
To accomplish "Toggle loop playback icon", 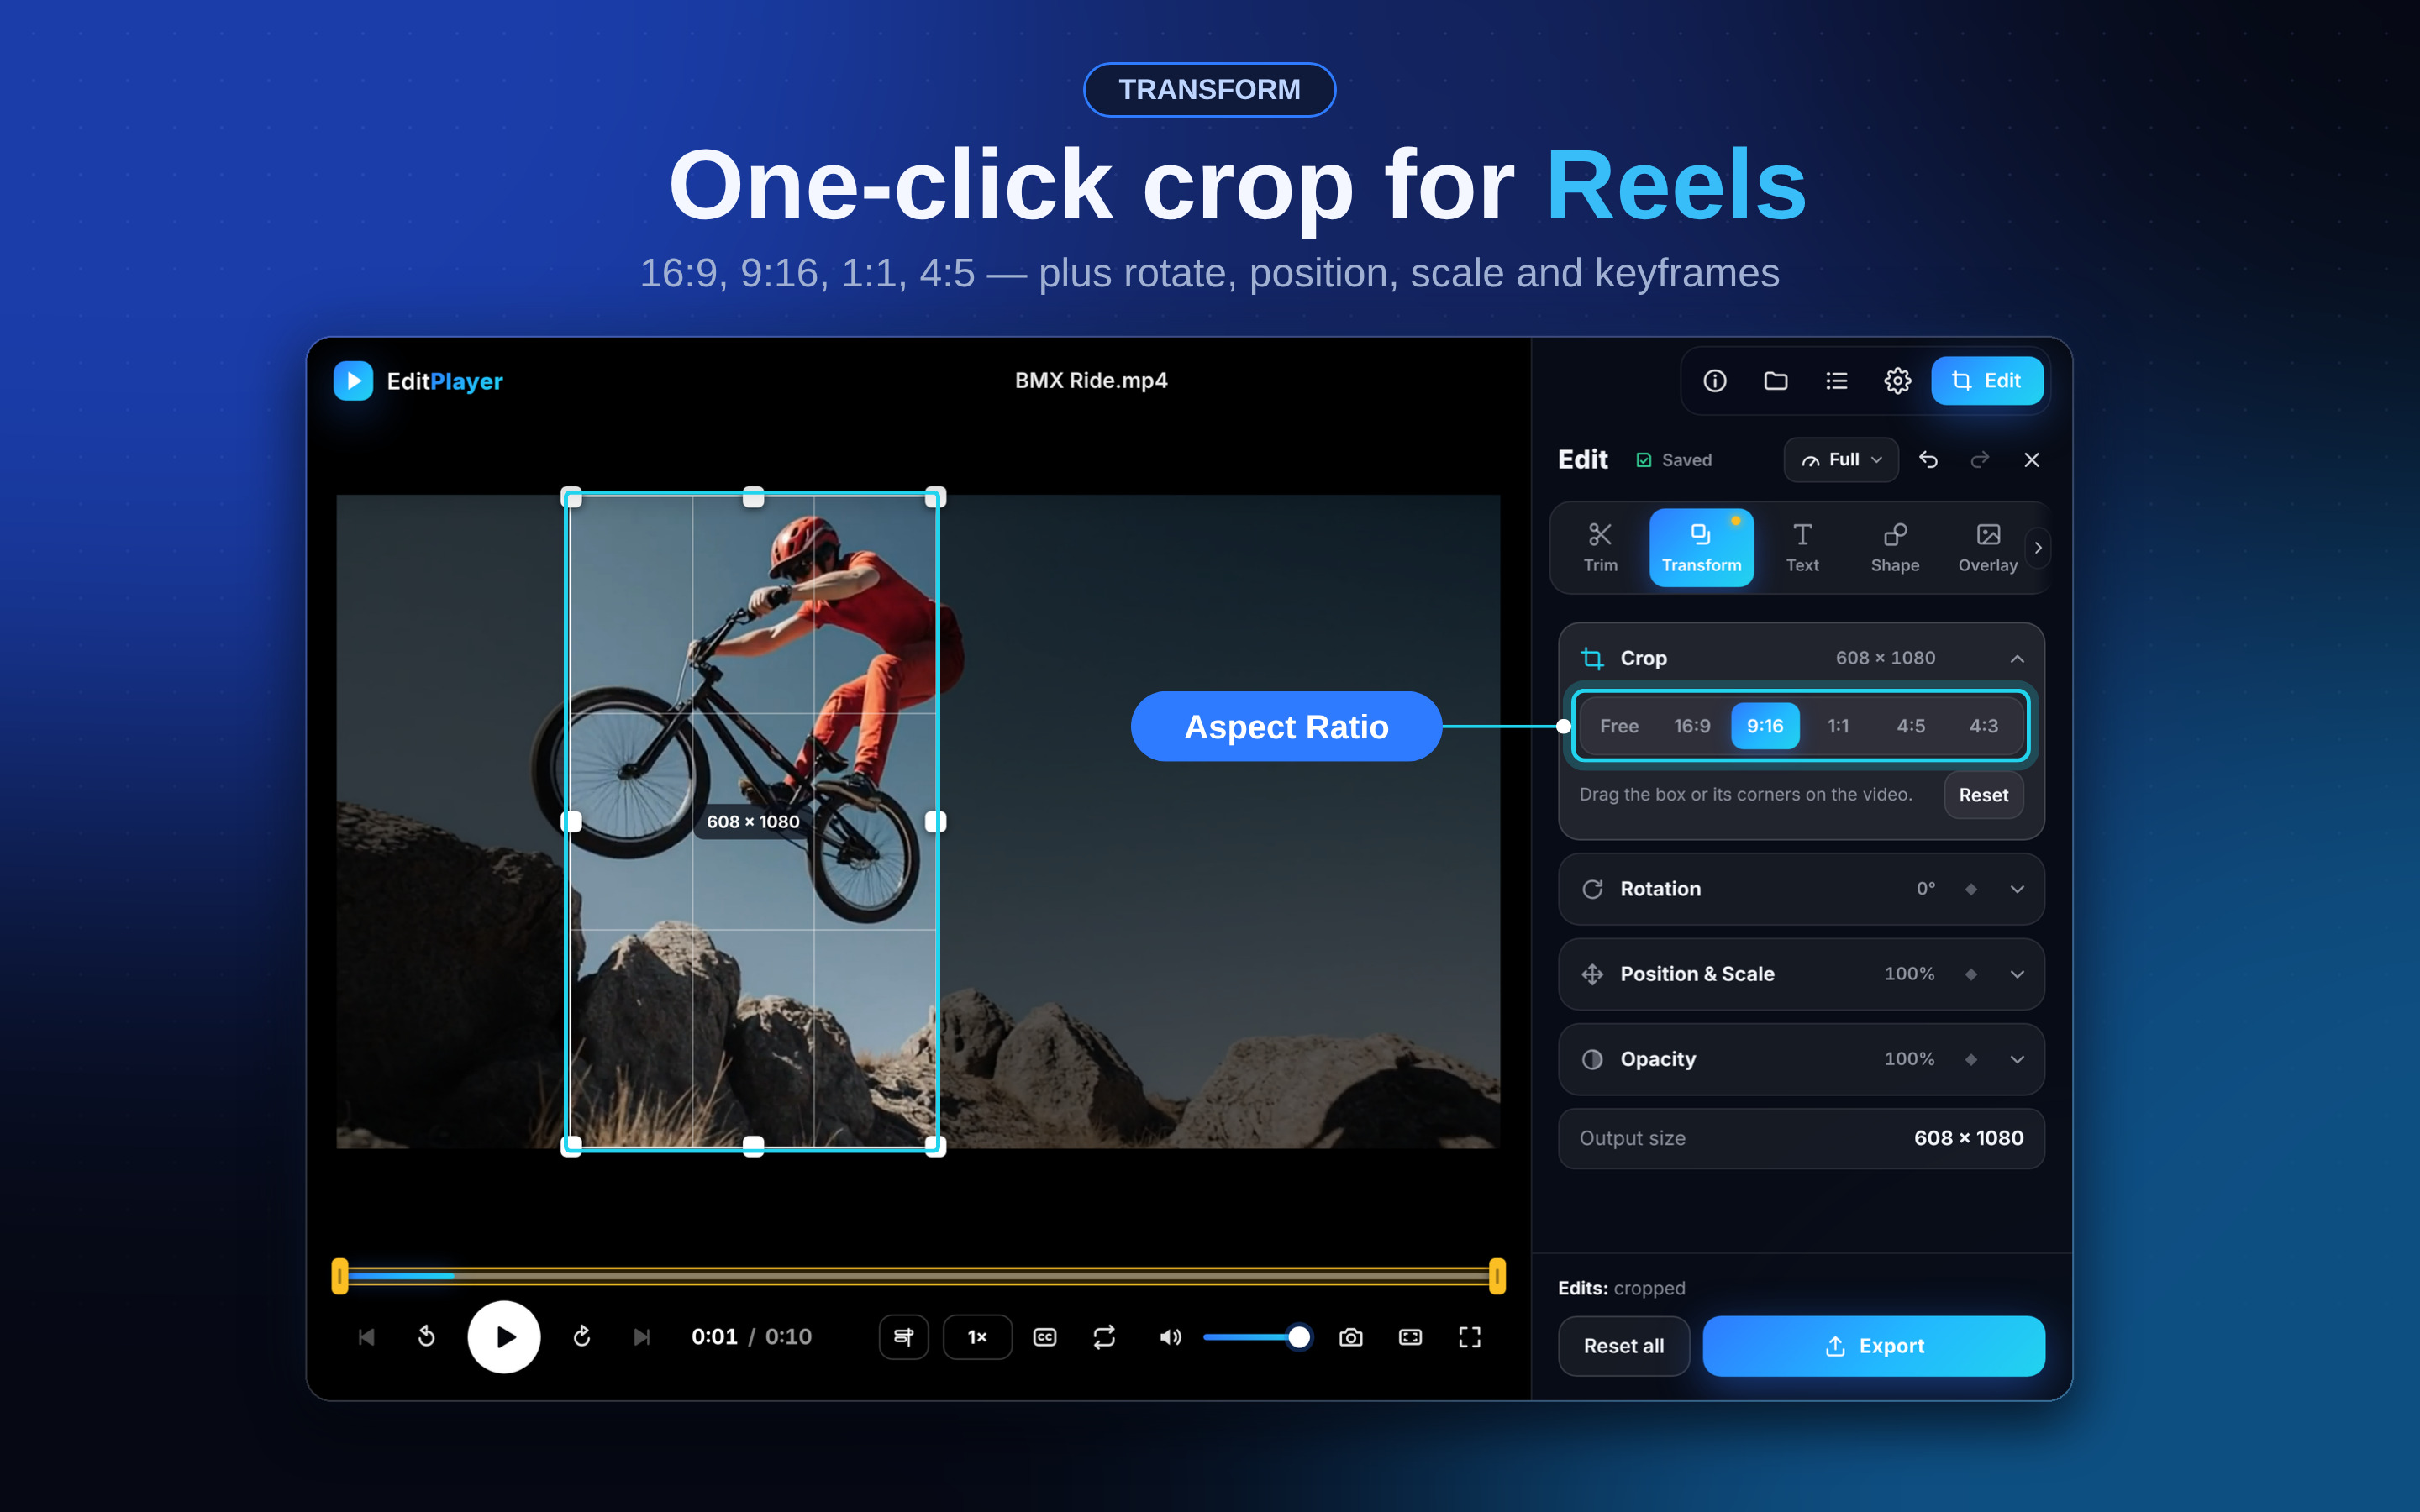I will [1104, 1337].
